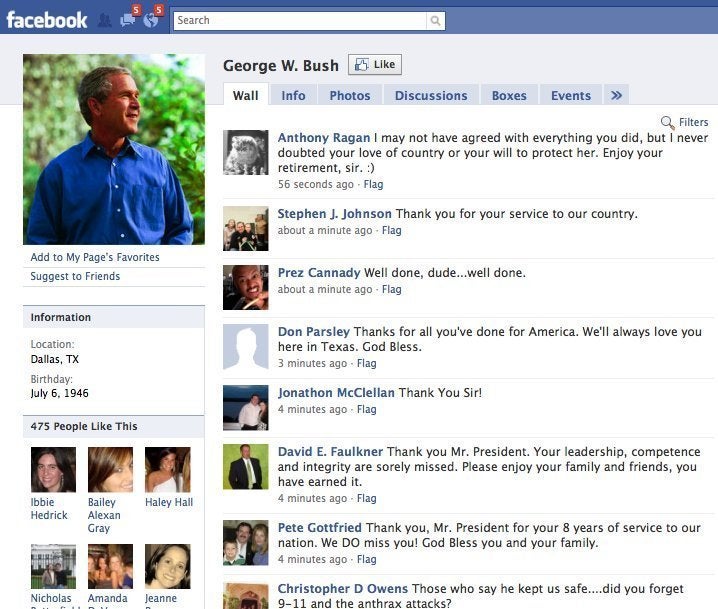Open Don Parsley's profile link
The height and width of the screenshot is (609, 718).
click(x=314, y=332)
